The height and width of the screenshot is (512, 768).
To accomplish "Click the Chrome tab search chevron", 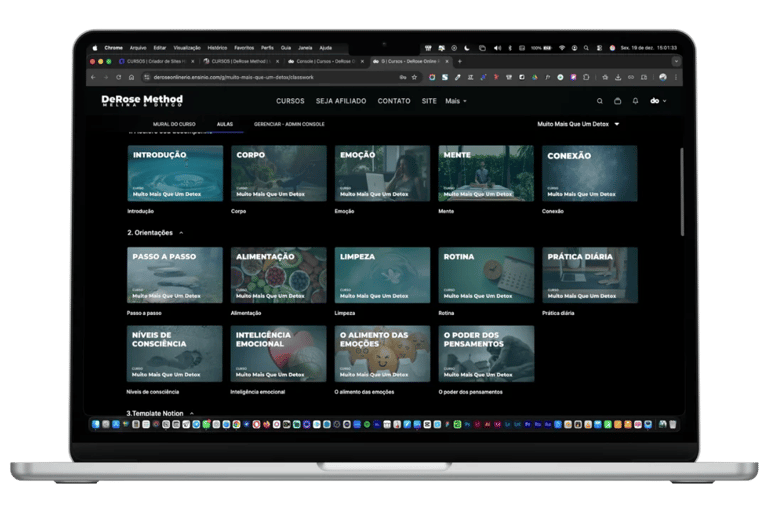I will tap(676, 61).
